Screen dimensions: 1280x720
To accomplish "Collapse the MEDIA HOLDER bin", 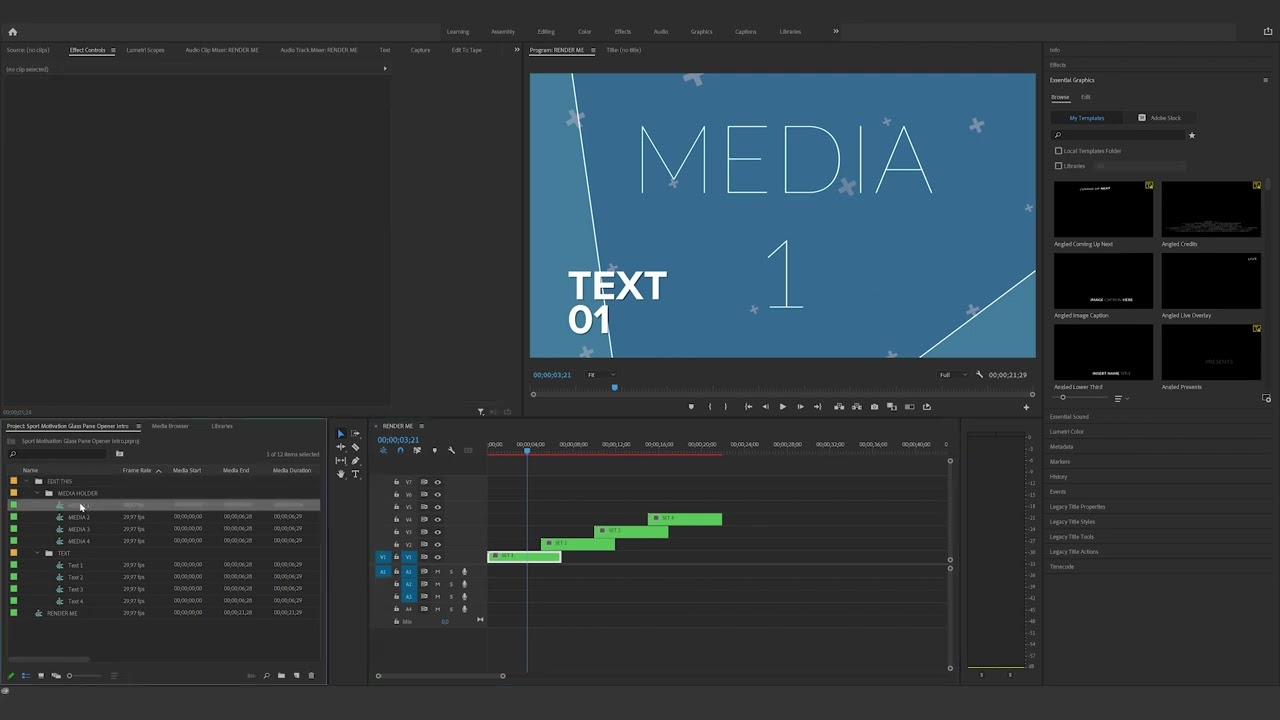I will tap(37, 493).
